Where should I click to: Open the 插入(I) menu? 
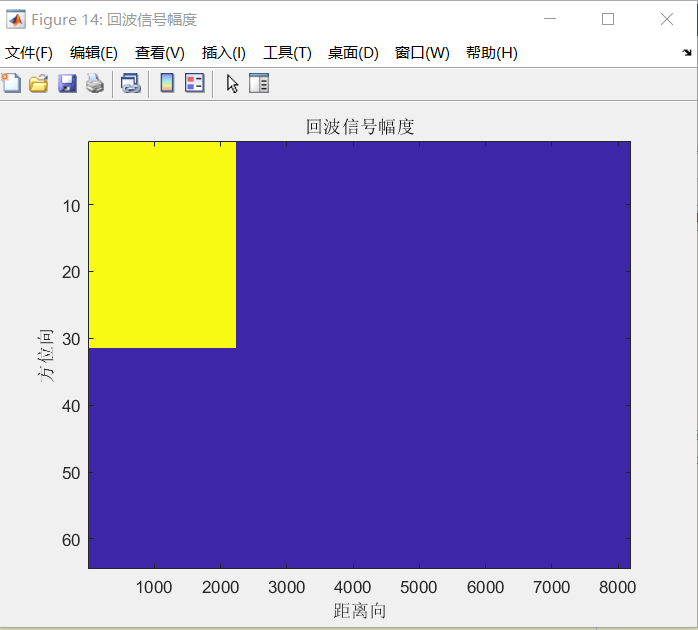coord(223,53)
